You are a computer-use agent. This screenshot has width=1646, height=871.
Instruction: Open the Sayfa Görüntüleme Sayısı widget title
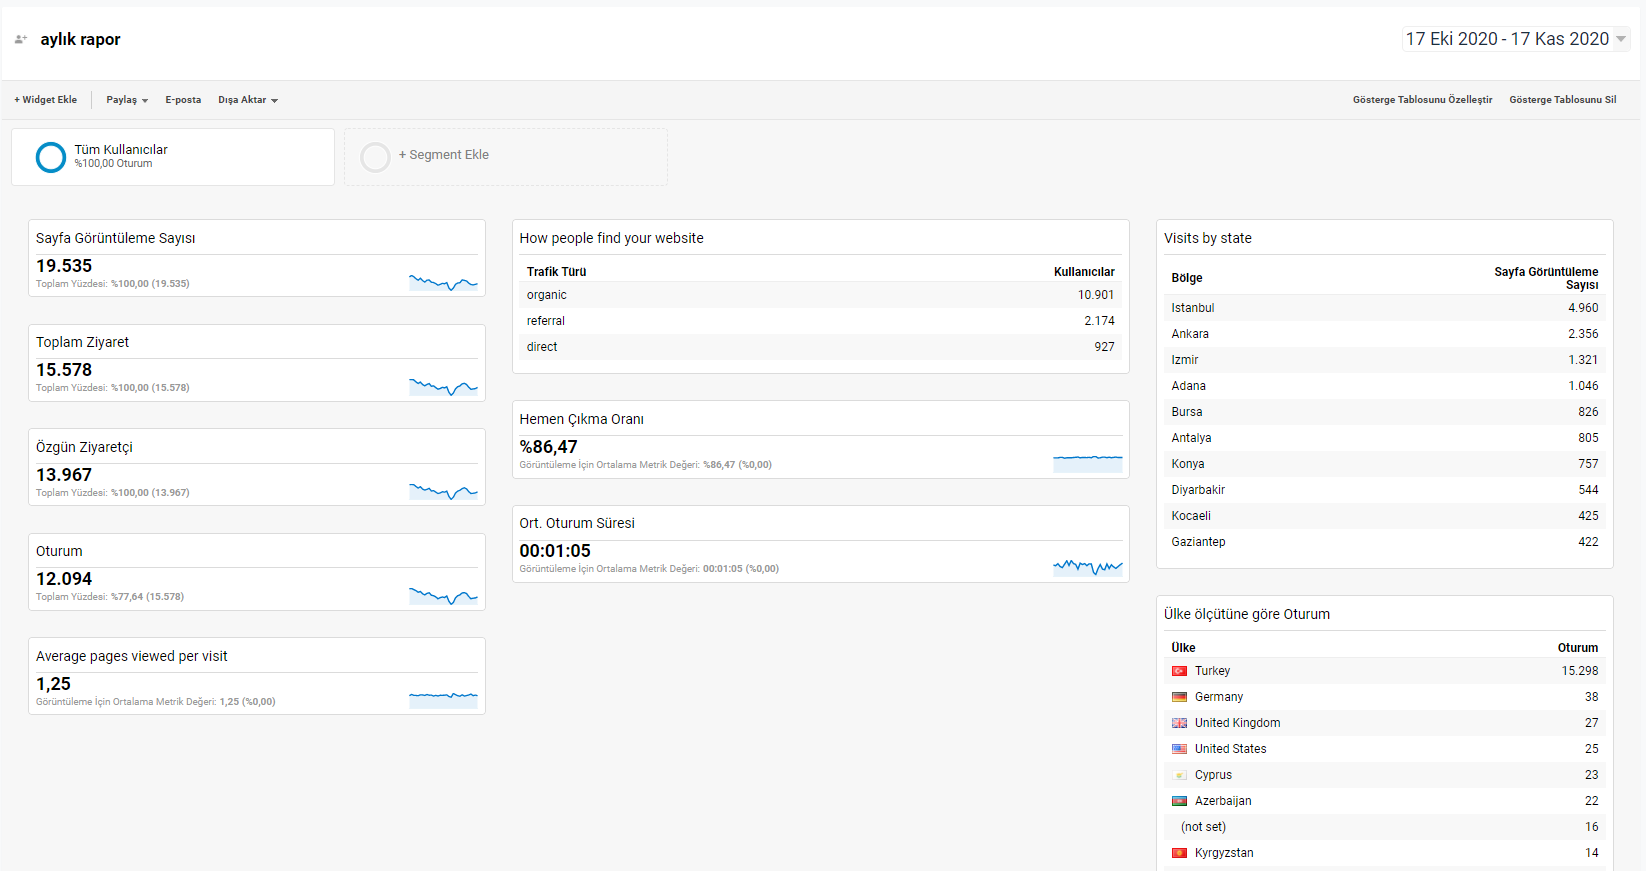click(x=116, y=238)
